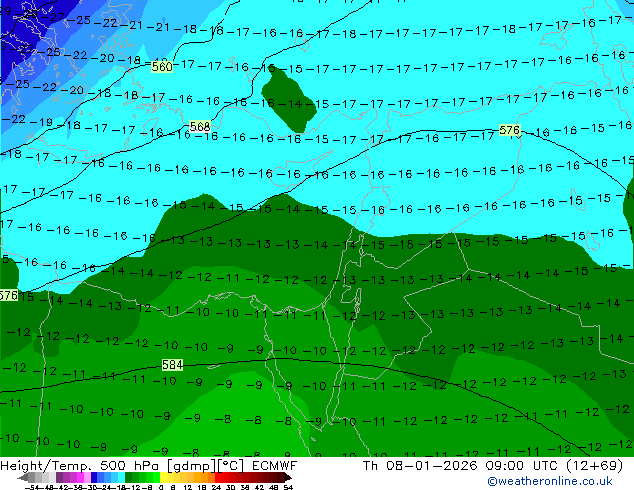634x490 pixels.
Task: Pick the dark purple swatch in the legend
Action: [59, 478]
